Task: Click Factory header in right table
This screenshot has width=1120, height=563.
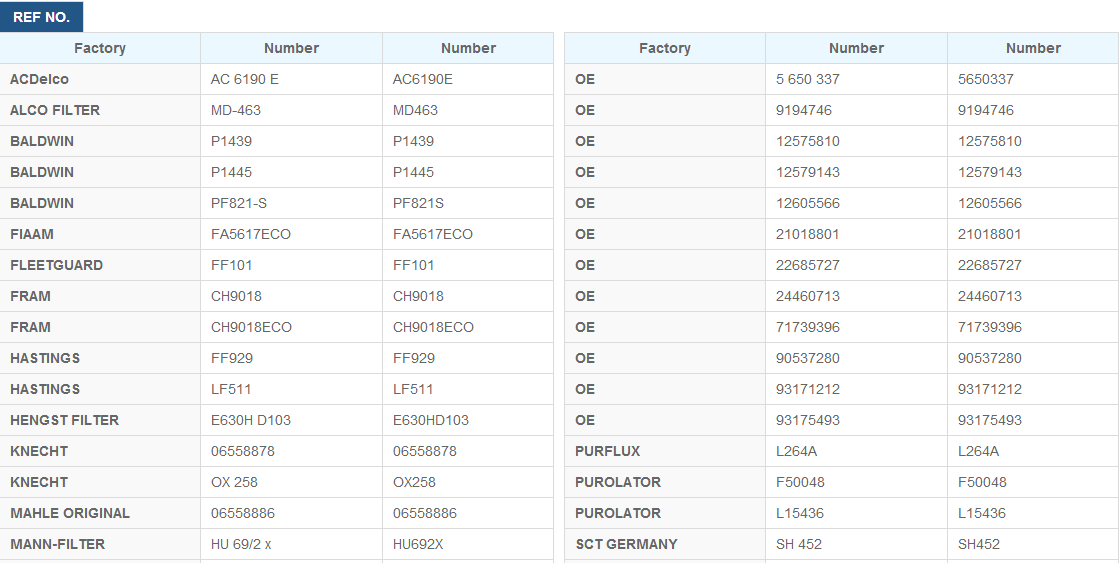Action: pos(665,48)
